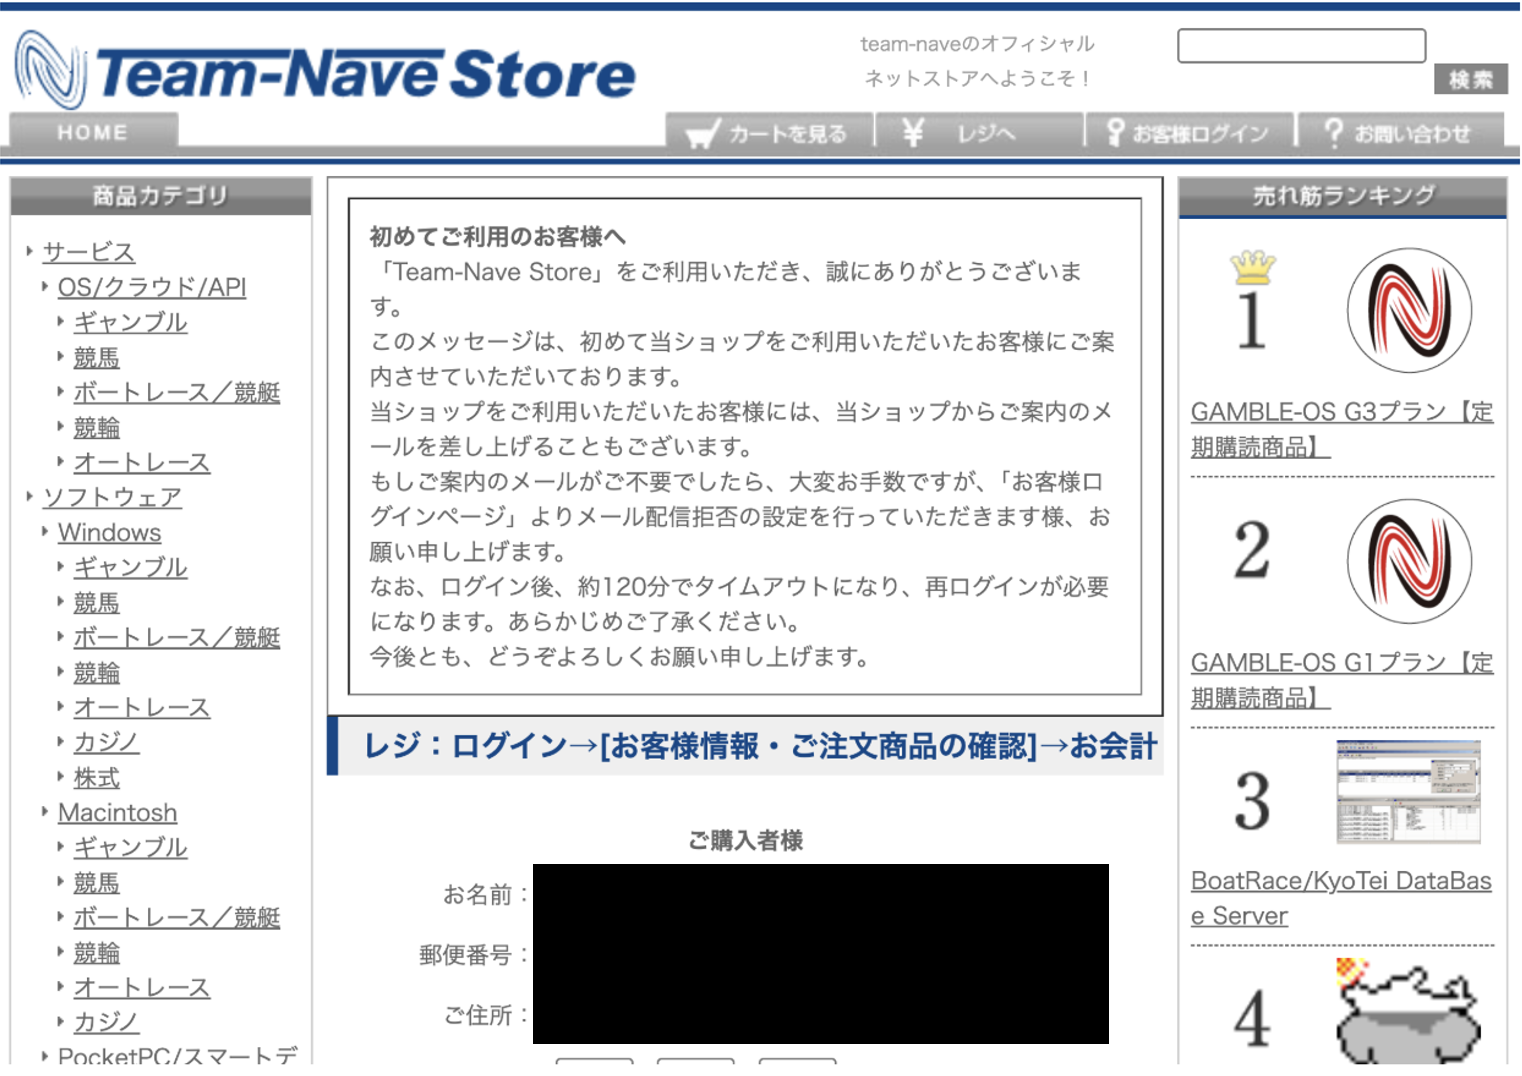The width and height of the screenshot is (1522, 1076).
Task: Click rank 1 product logo thumbnail
Action: point(1409,311)
